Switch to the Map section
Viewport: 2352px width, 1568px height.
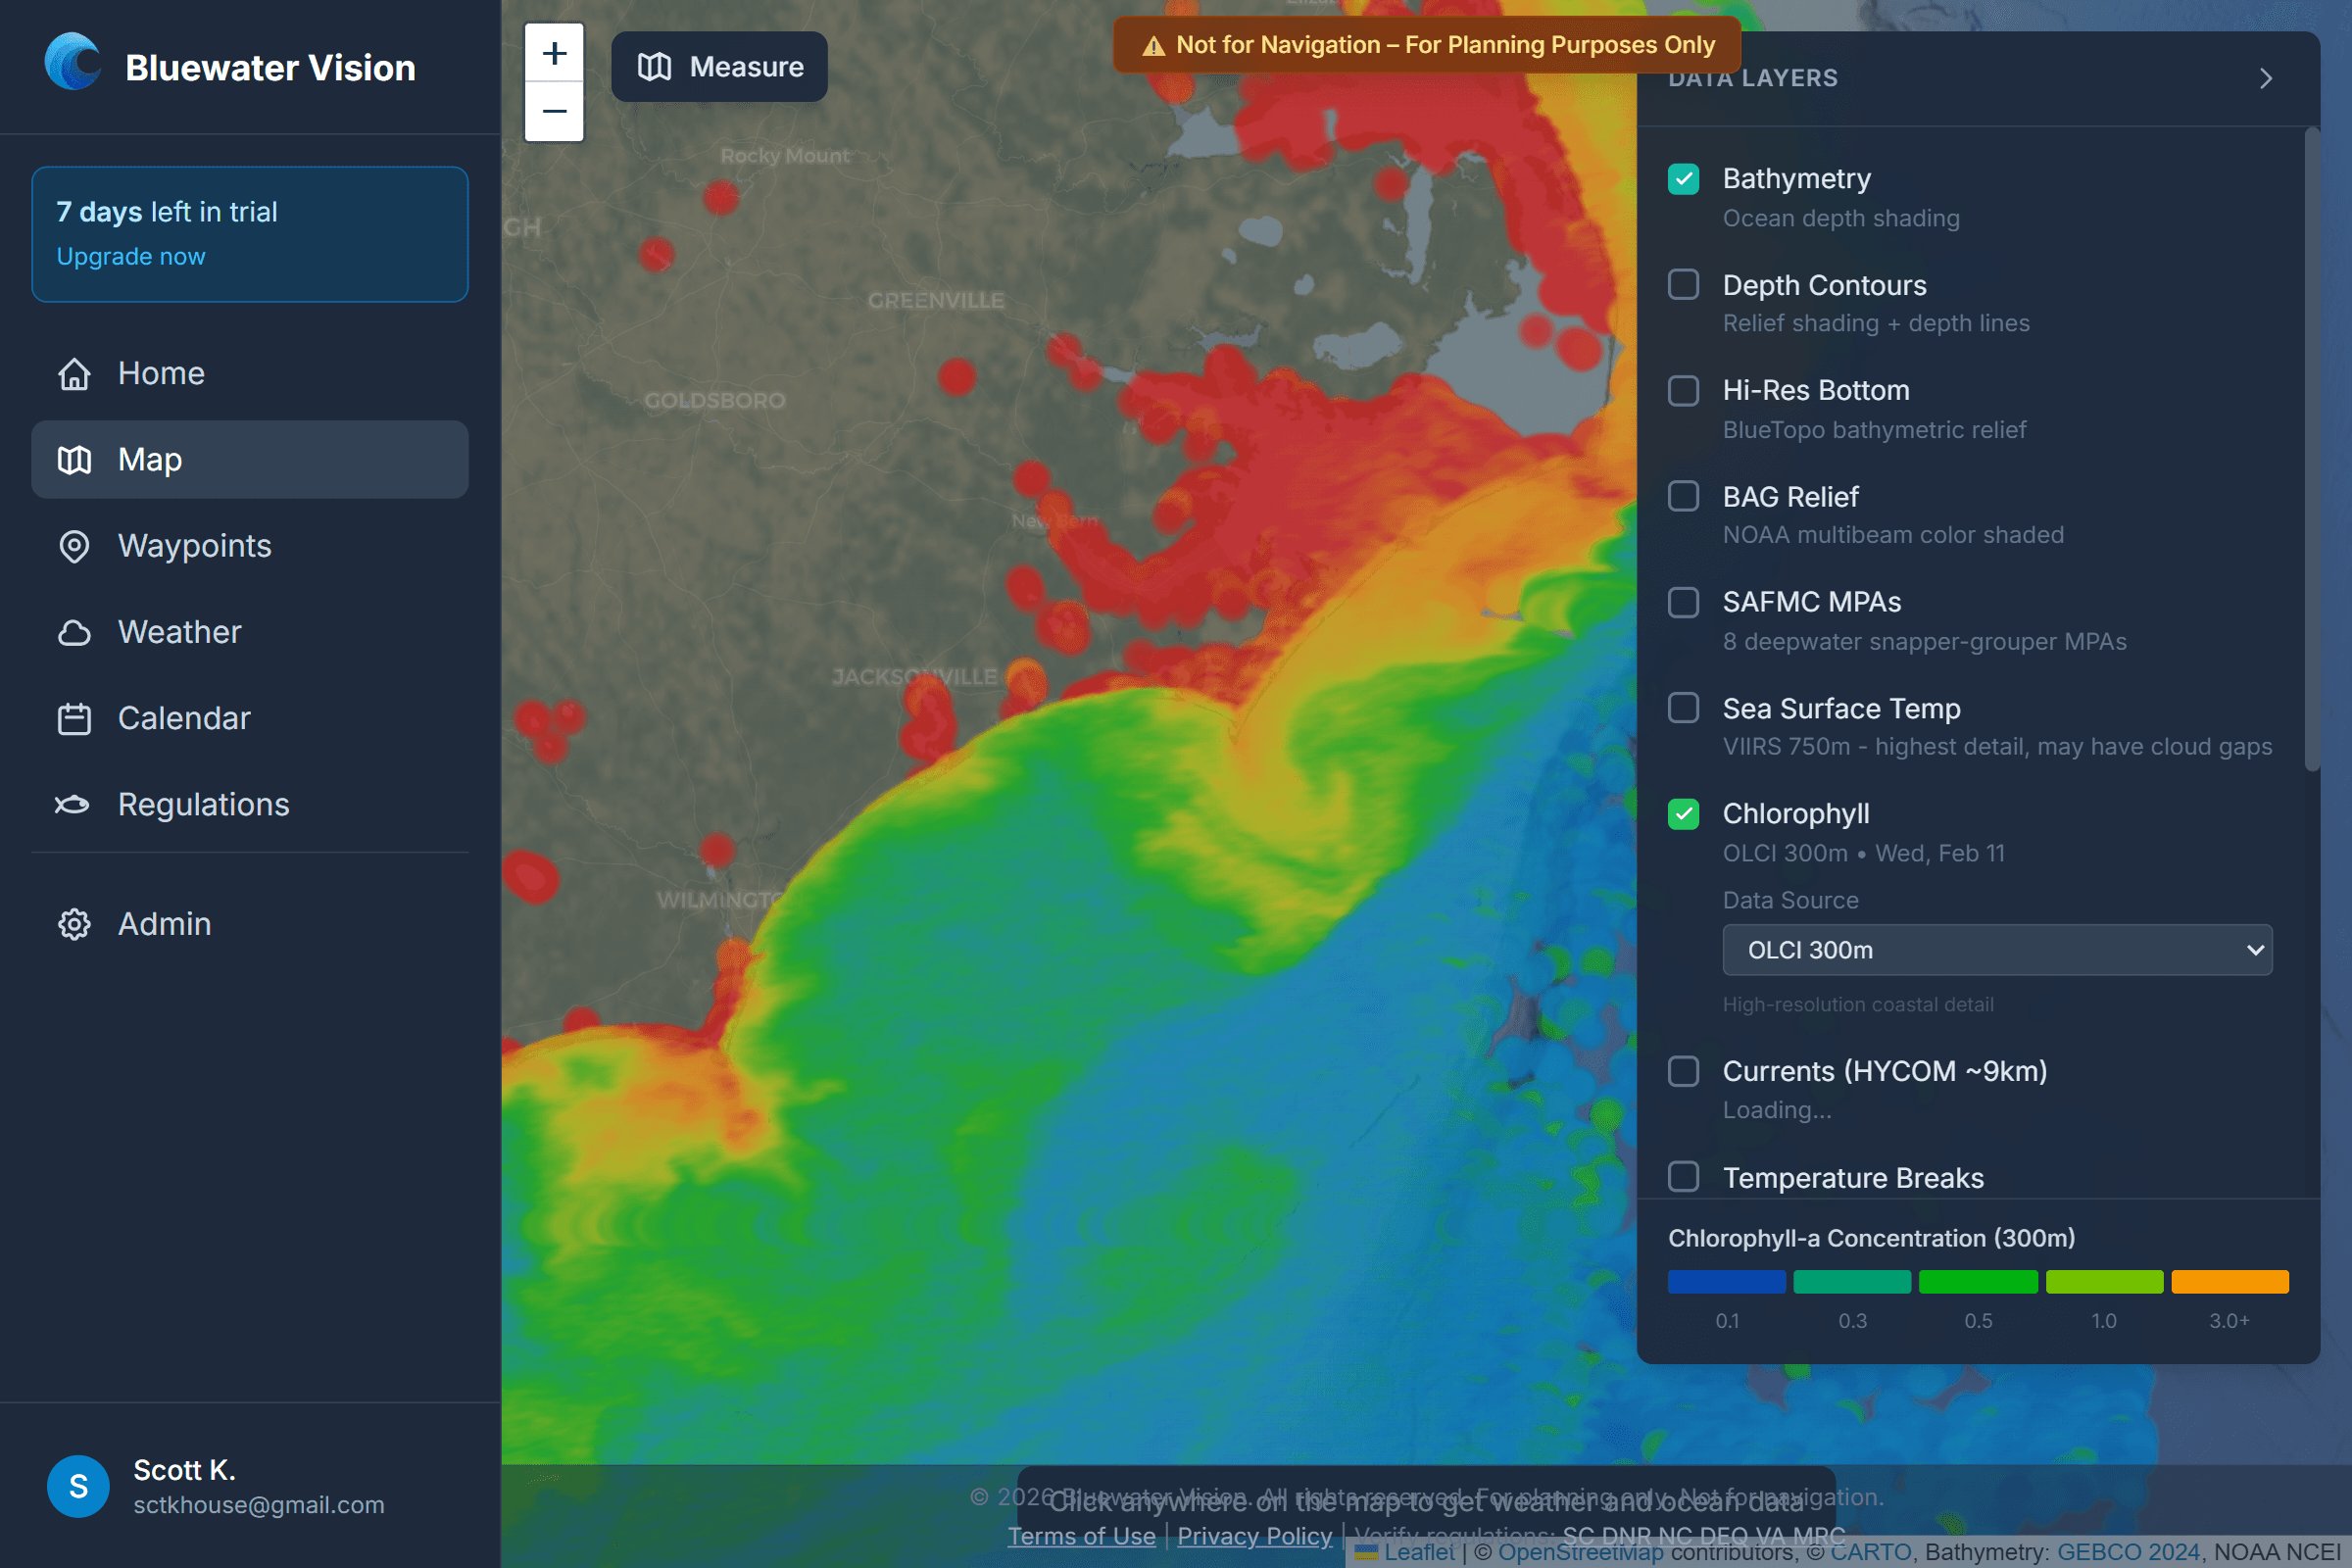tap(150, 459)
